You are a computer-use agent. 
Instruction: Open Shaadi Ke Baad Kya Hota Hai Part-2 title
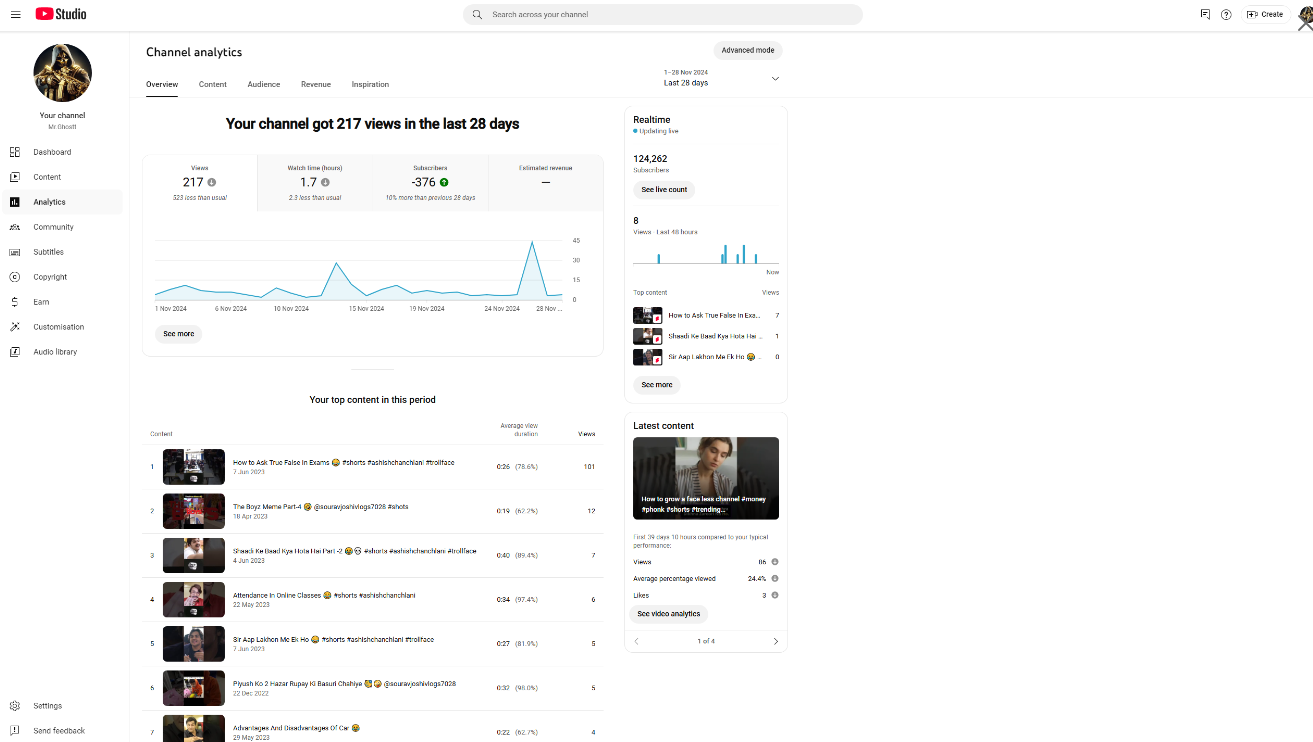(355, 551)
